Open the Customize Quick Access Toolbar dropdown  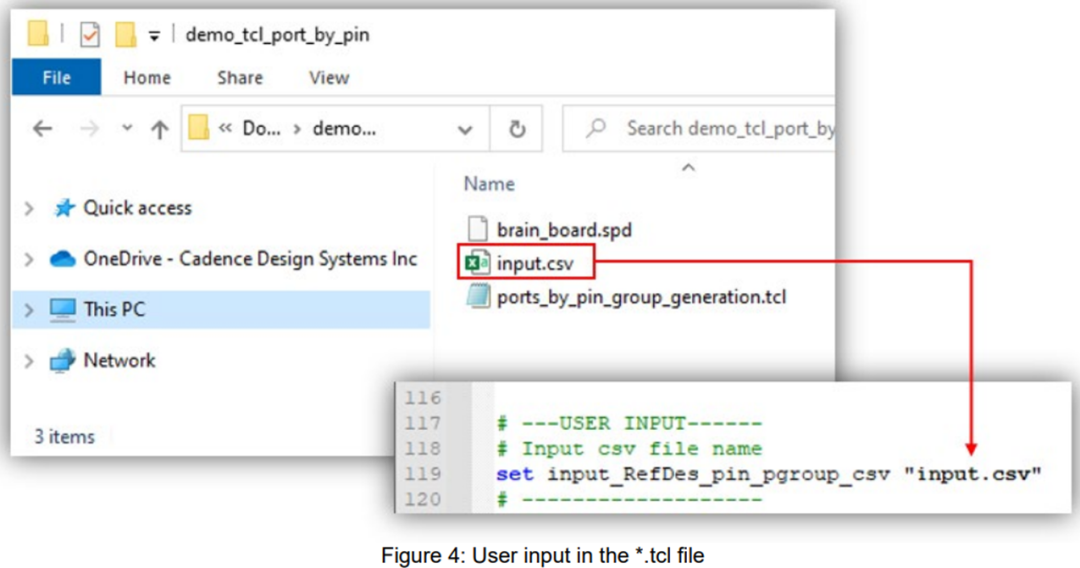tap(154, 36)
